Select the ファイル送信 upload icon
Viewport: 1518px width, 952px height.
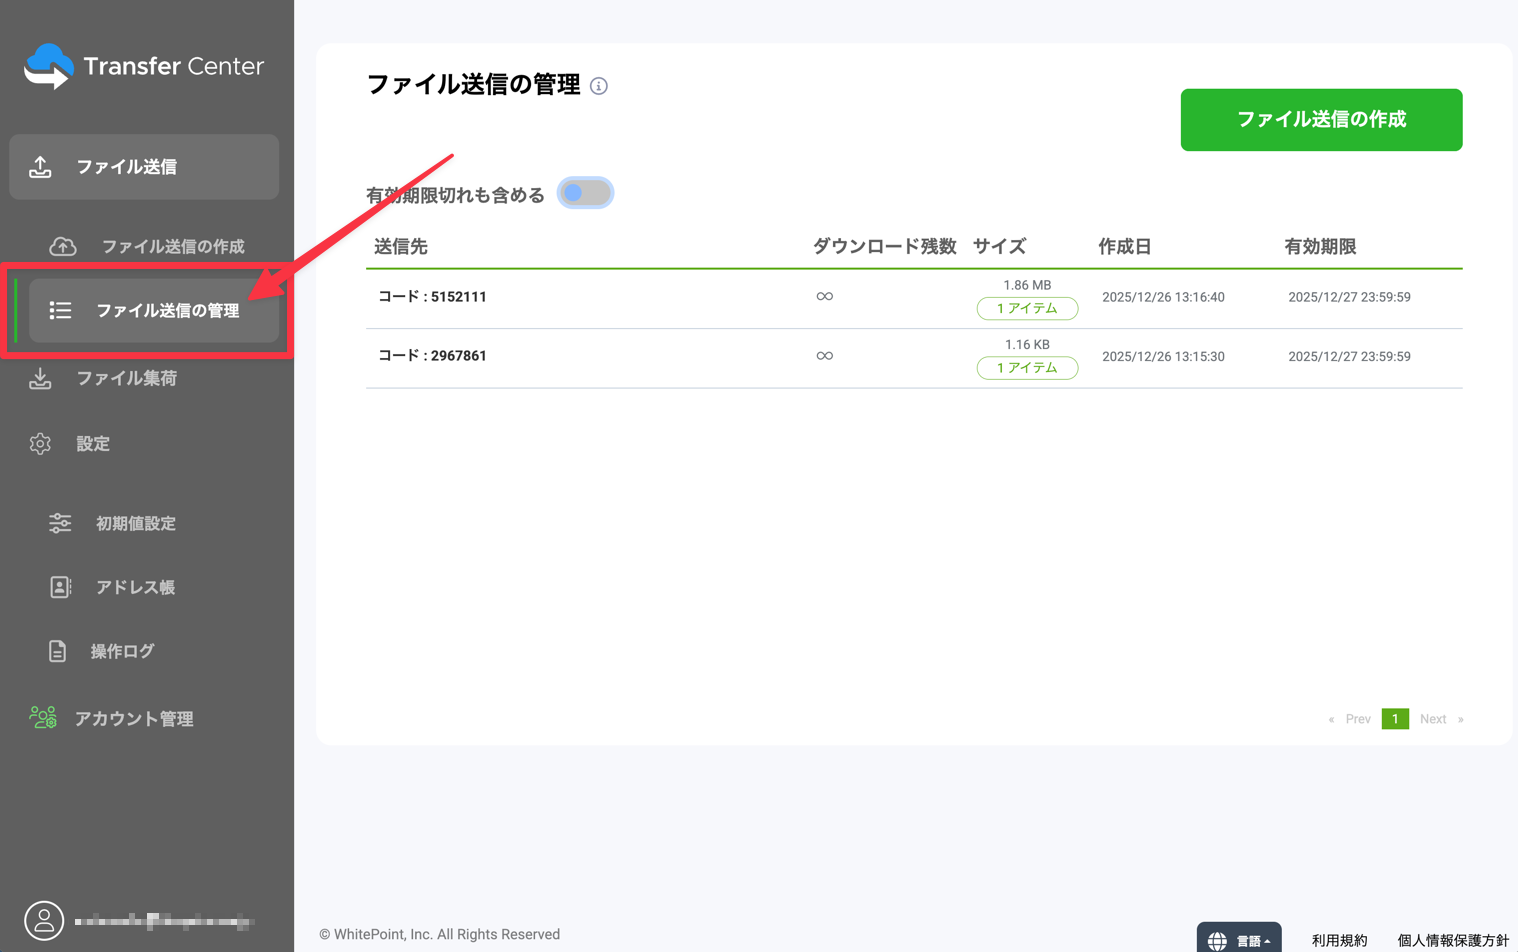point(41,166)
